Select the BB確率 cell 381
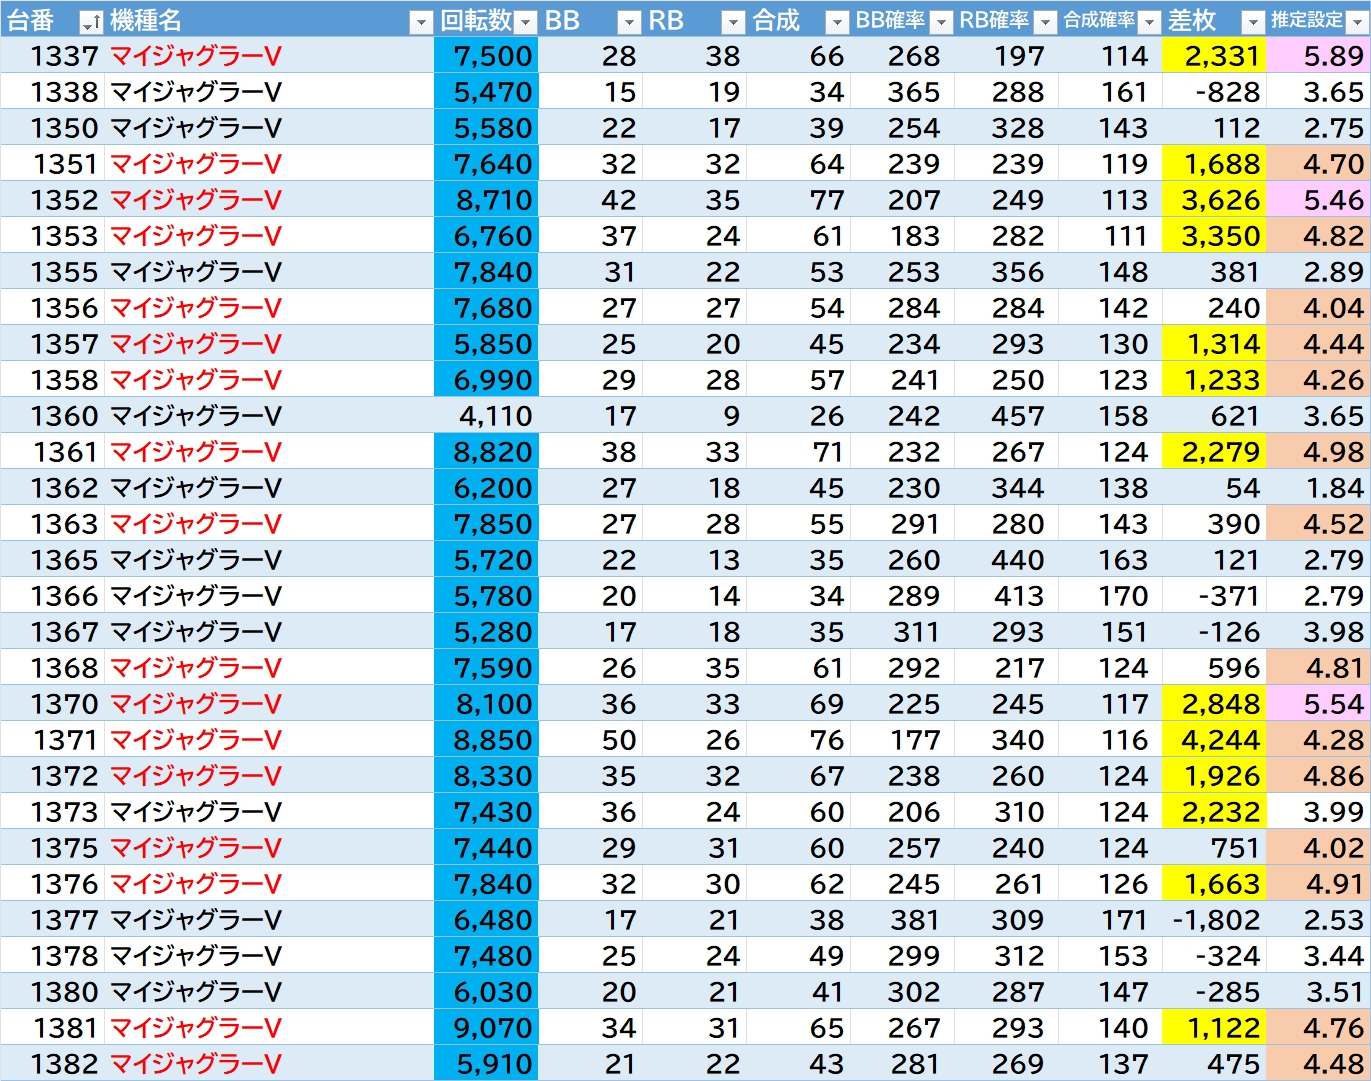The image size is (1371, 1081). coord(902,920)
